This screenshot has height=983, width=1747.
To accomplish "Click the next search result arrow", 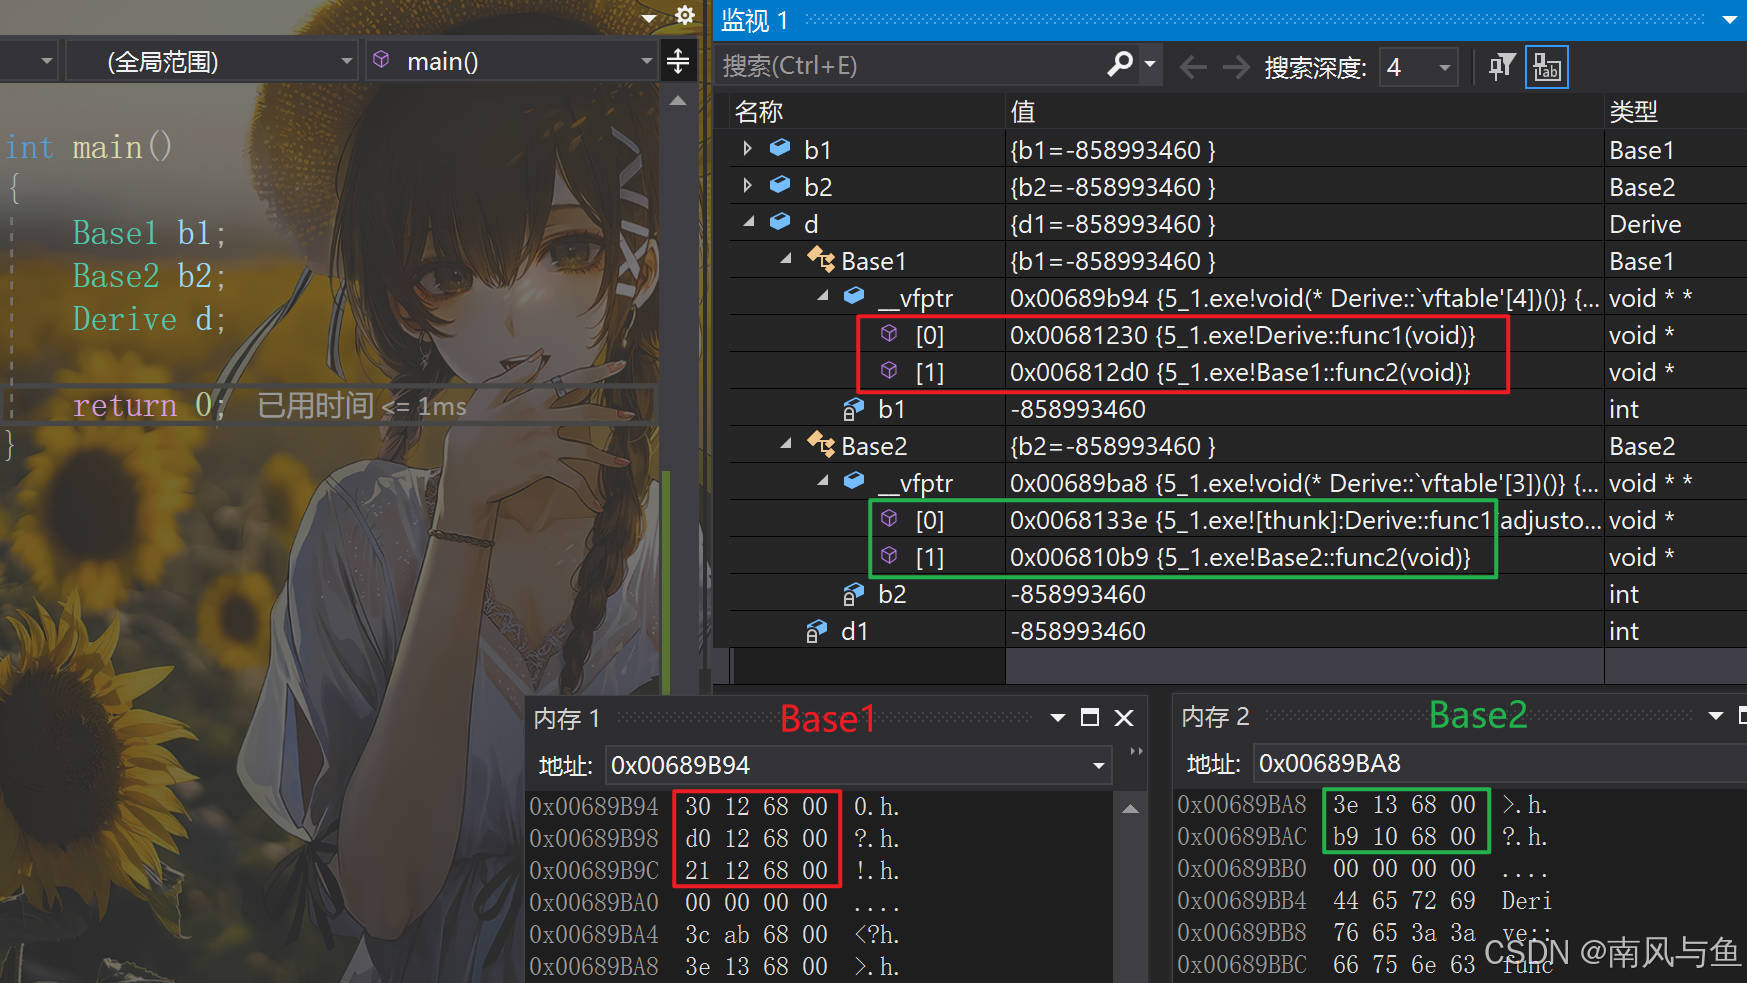I will click(1236, 67).
